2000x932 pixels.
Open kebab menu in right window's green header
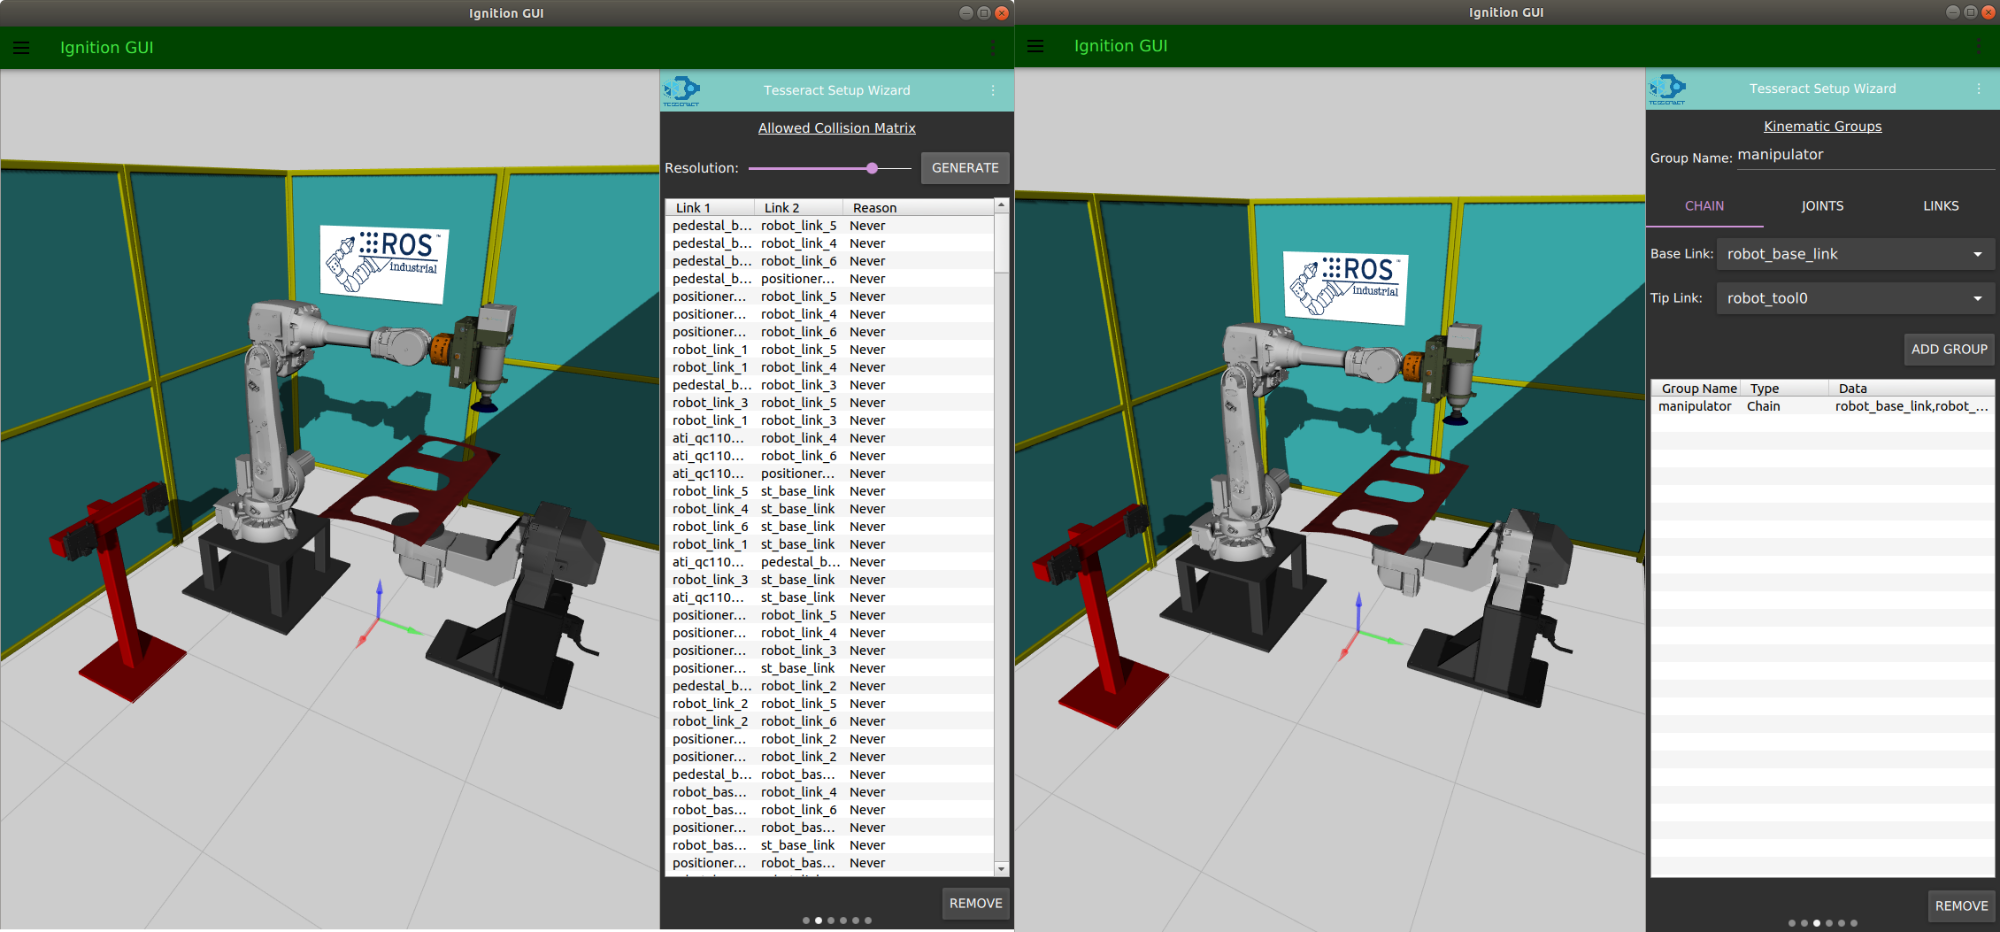coord(1978,46)
